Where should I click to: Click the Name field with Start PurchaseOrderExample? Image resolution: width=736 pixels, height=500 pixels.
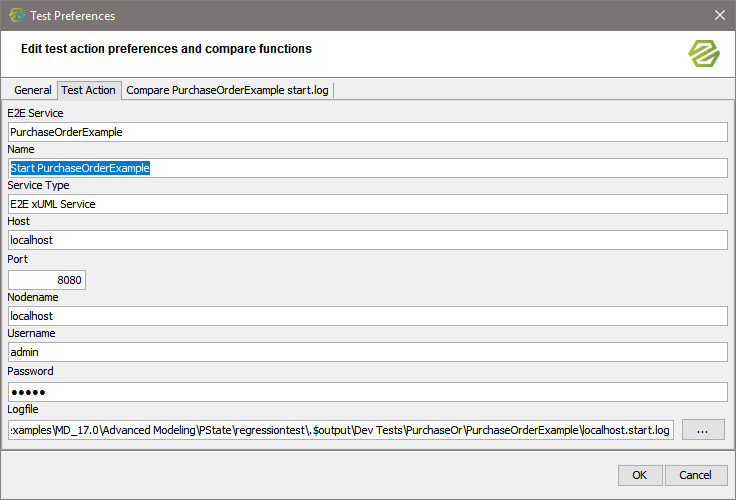(x=367, y=168)
